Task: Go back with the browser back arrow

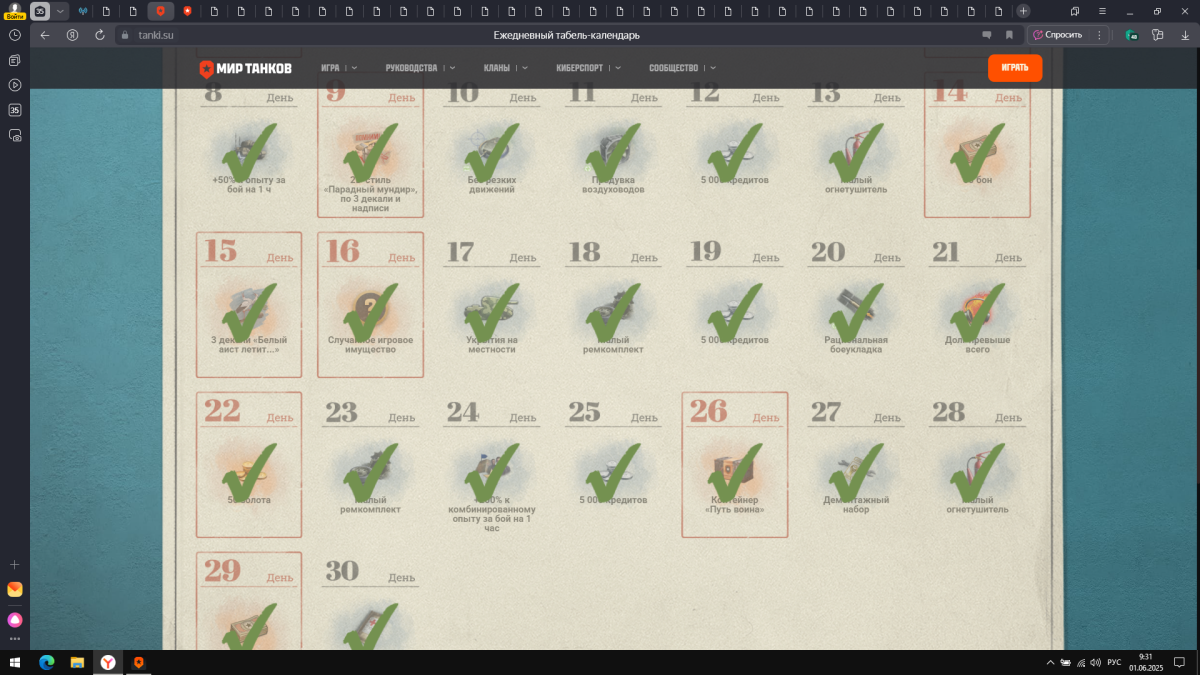Action: point(44,34)
